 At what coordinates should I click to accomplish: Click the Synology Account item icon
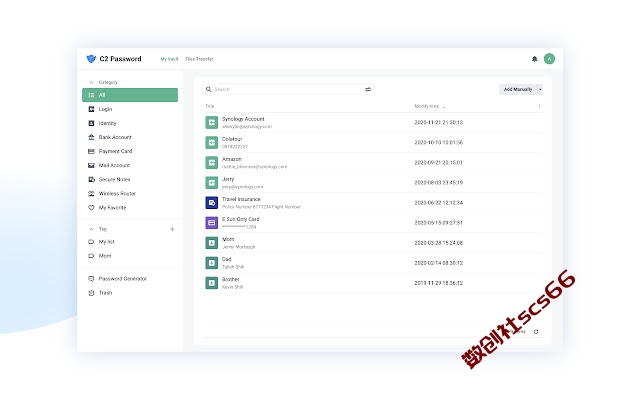[211, 122]
